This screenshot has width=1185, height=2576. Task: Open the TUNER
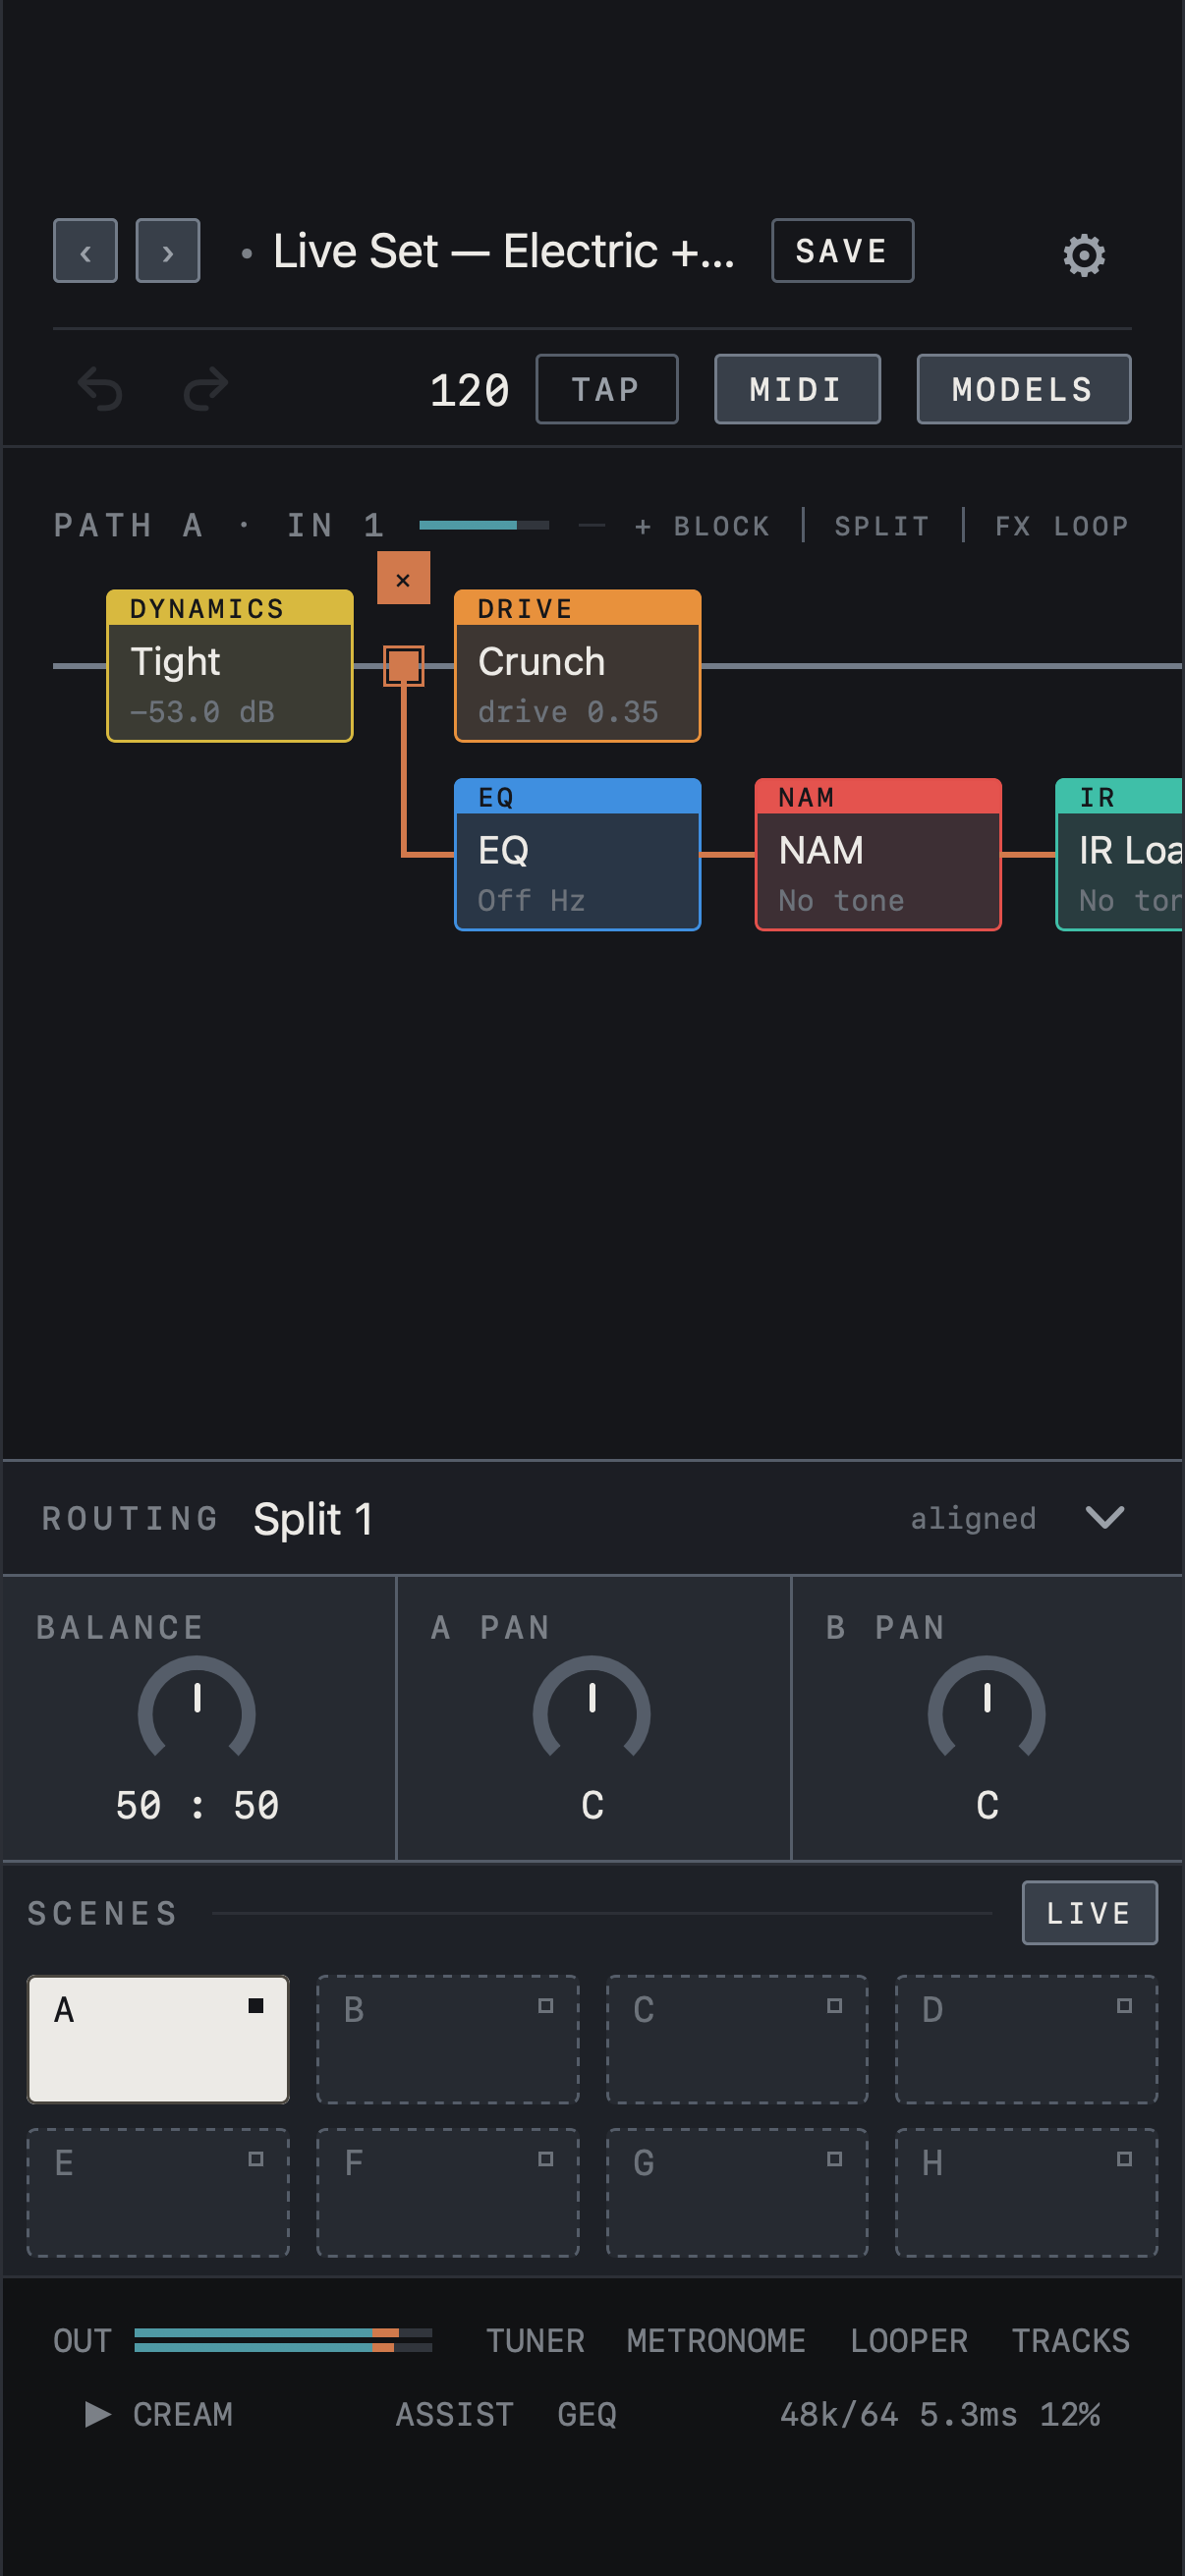[x=535, y=2341]
